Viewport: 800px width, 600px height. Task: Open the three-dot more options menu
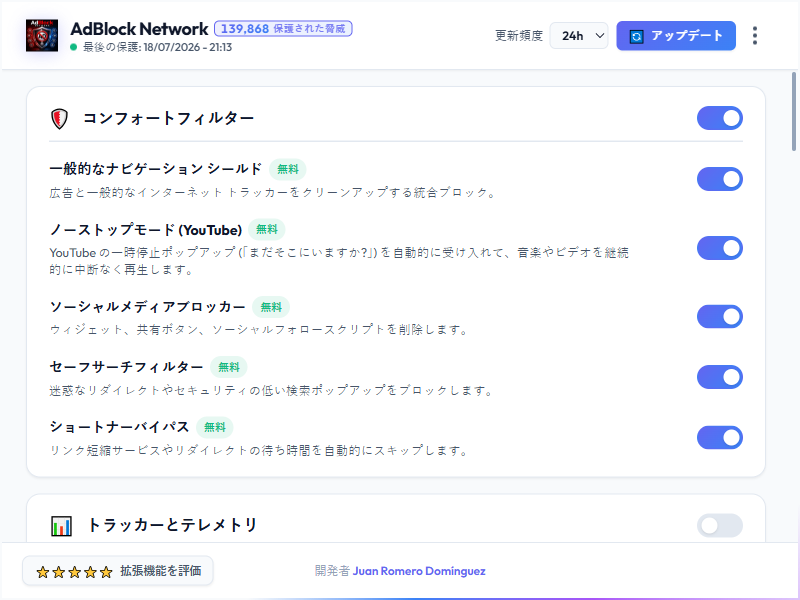tap(755, 36)
